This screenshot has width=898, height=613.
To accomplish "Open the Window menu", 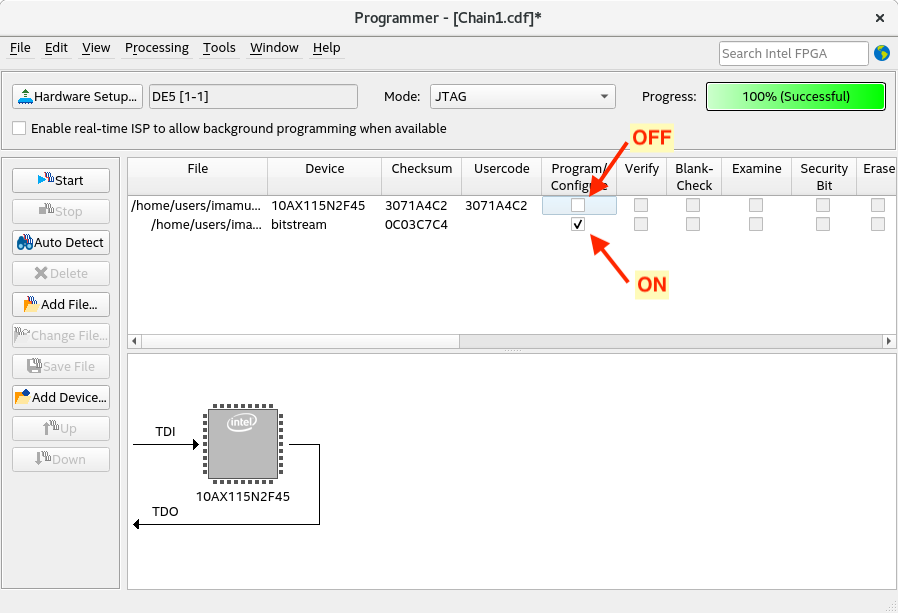I will [274, 48].
